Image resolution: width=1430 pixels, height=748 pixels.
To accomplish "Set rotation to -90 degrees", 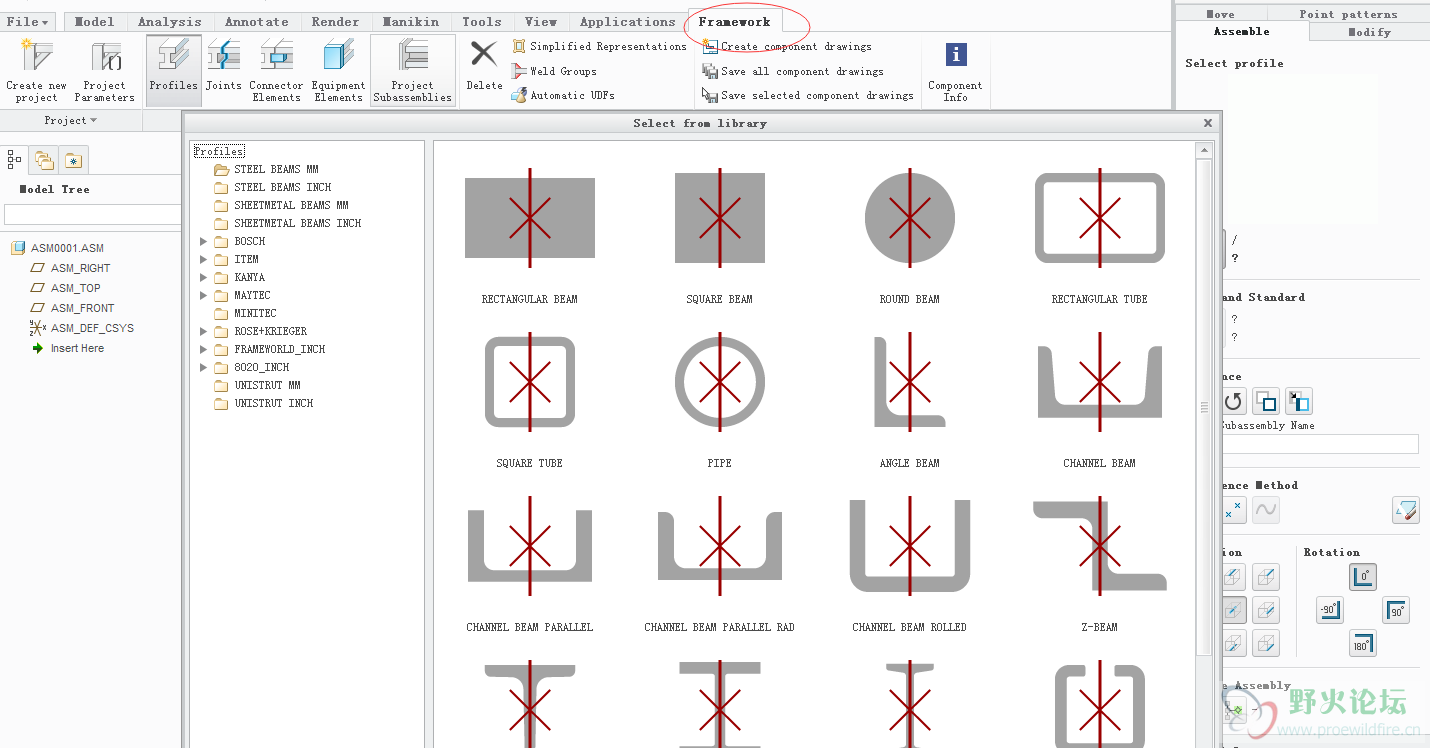I will point(1329,610).
